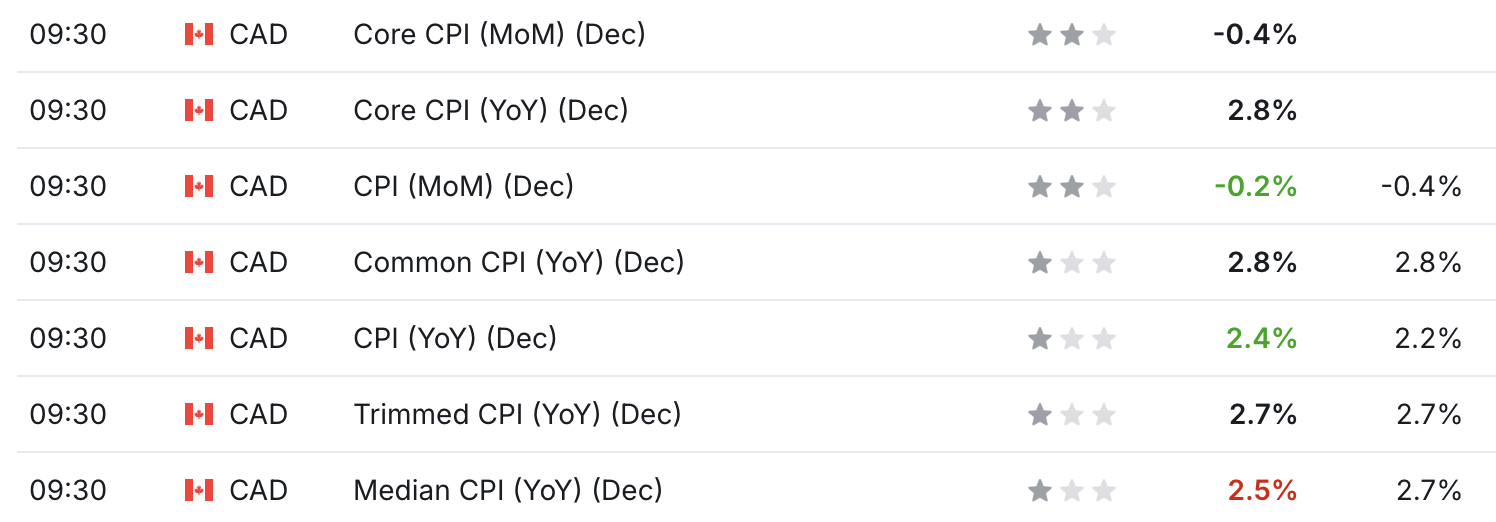The image size is (1496, 522).
Task: Click one-star rating for Common CPI (YoY)
Action: tap(1071, 263)
